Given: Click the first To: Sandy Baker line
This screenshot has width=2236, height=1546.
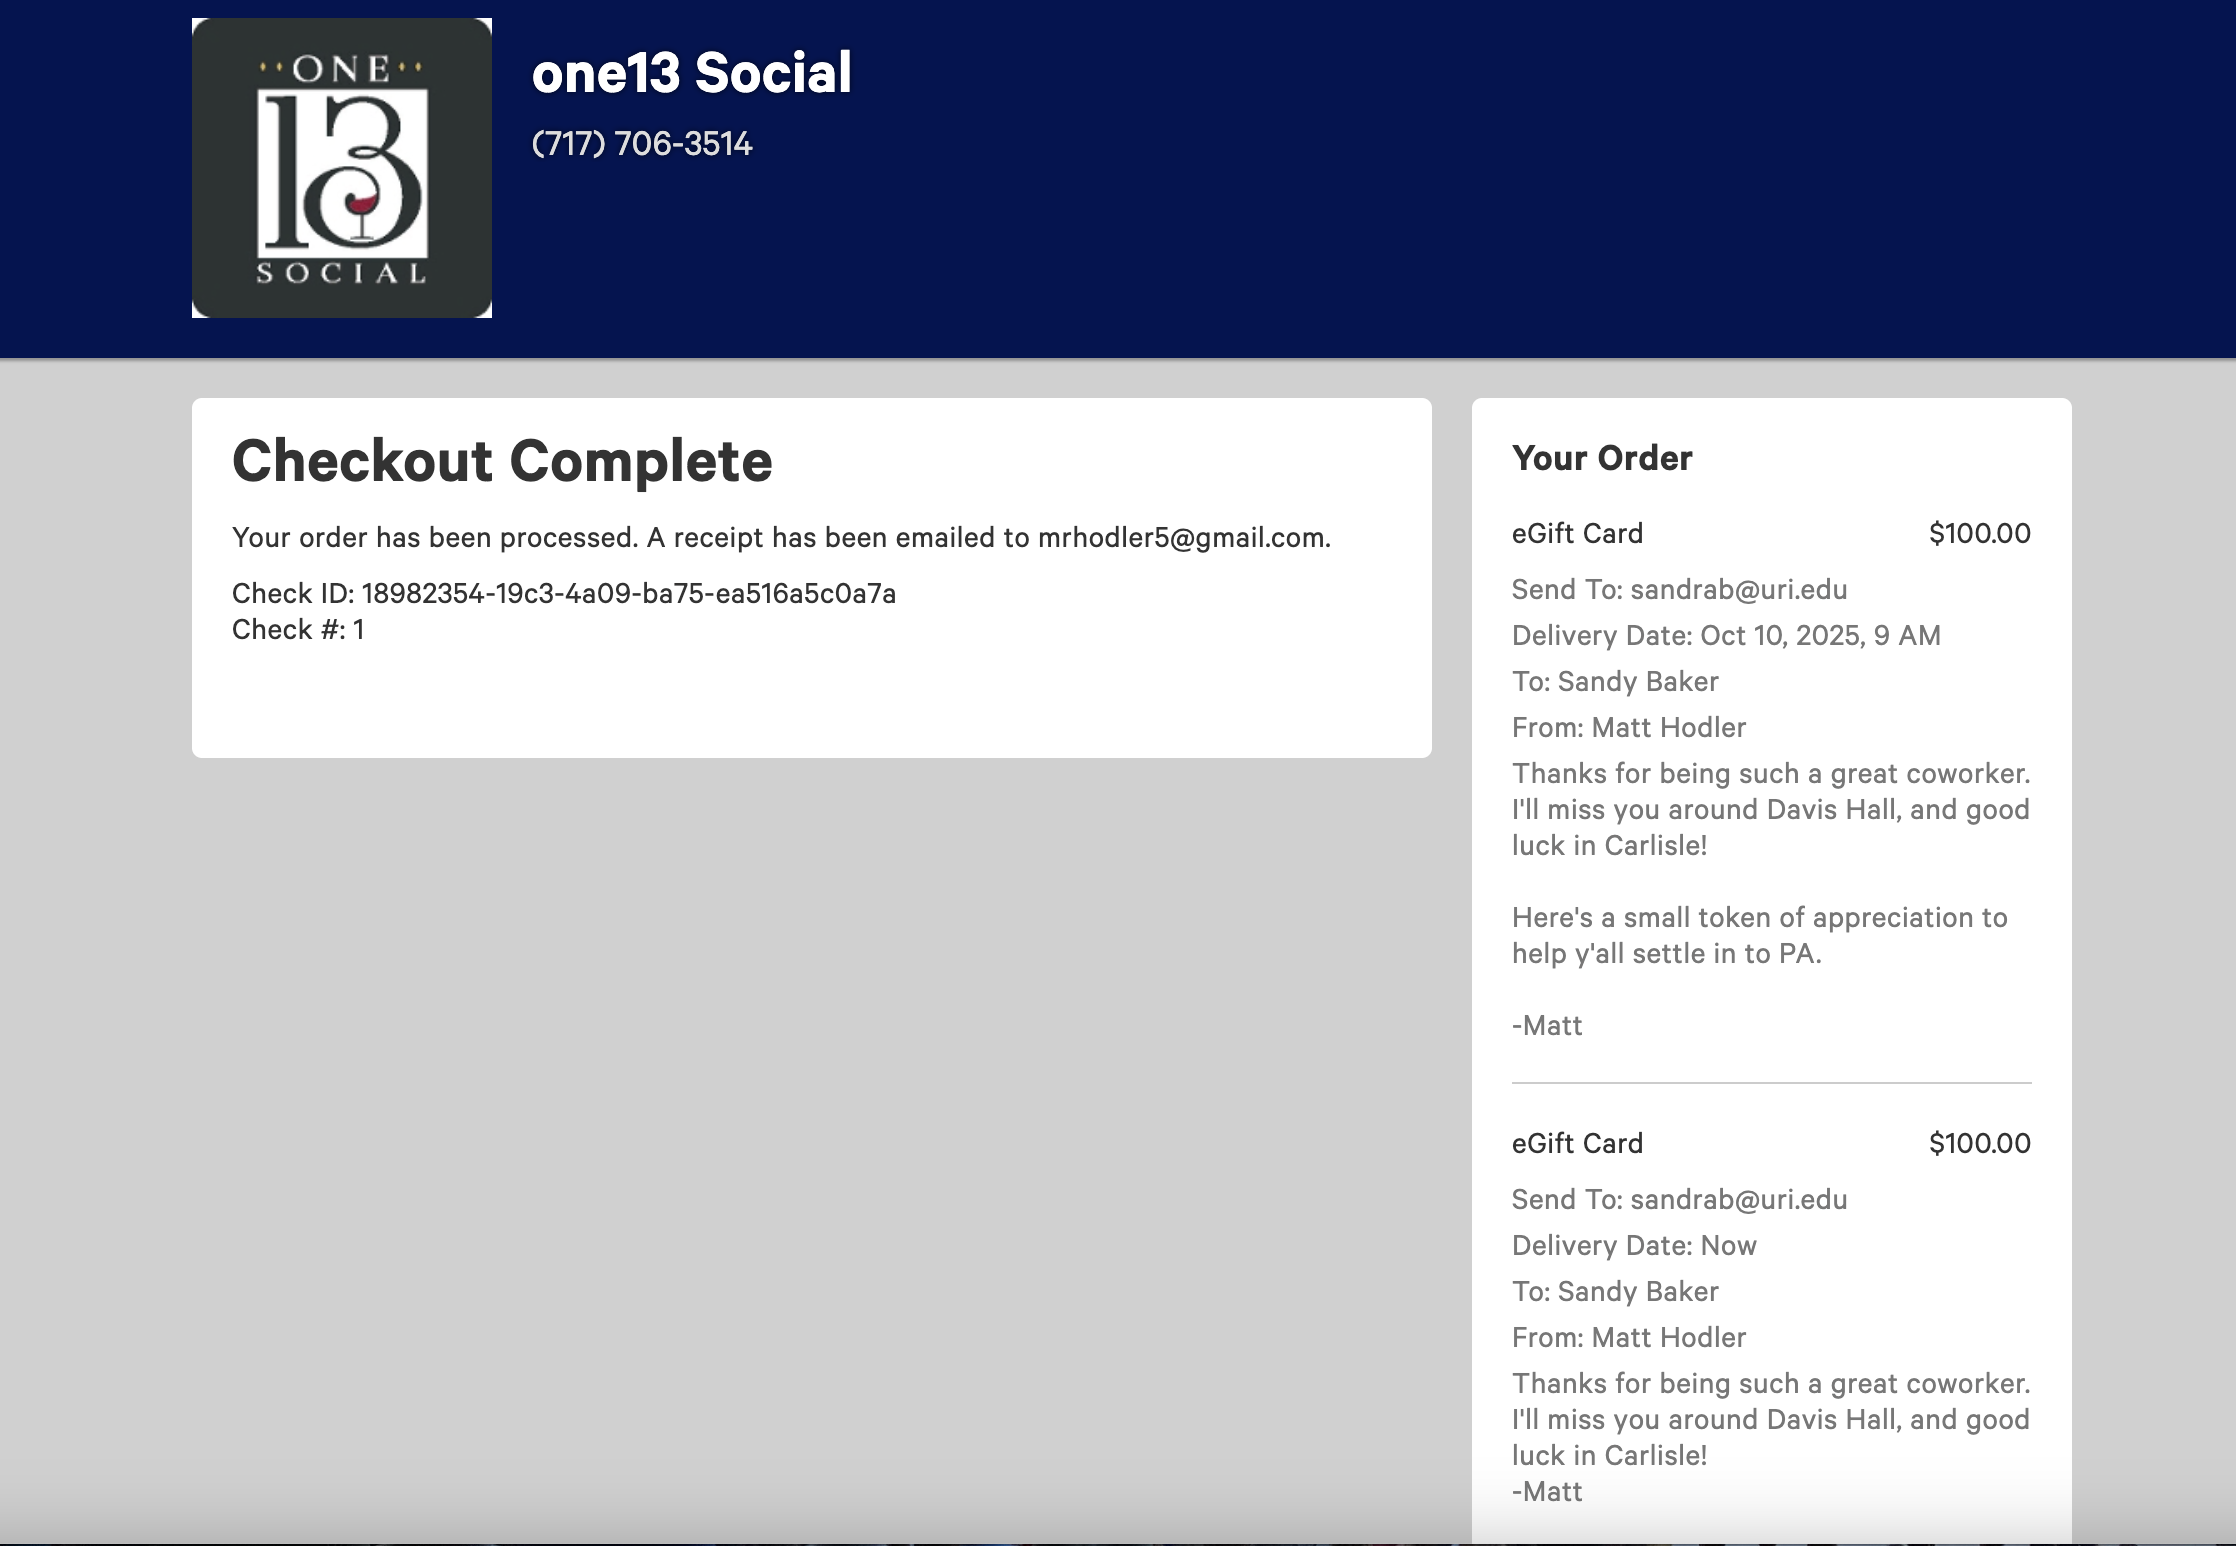Looking at the screenshot, I should 1614,682.
